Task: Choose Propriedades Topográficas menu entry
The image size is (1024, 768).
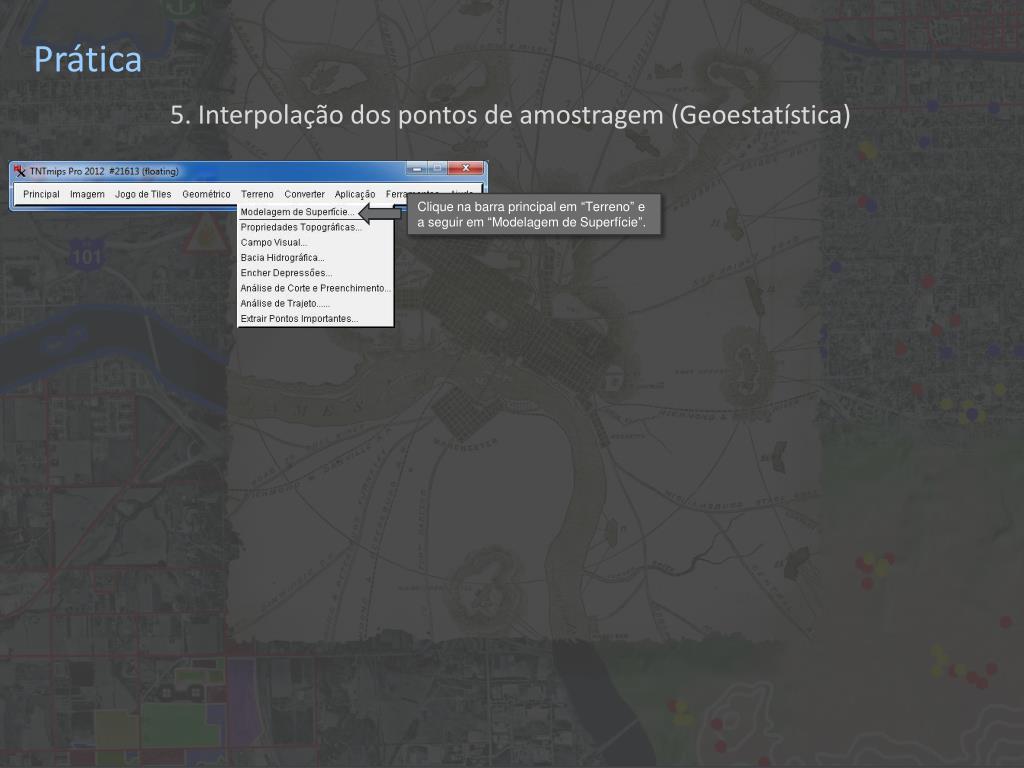Action: point(301,227)
